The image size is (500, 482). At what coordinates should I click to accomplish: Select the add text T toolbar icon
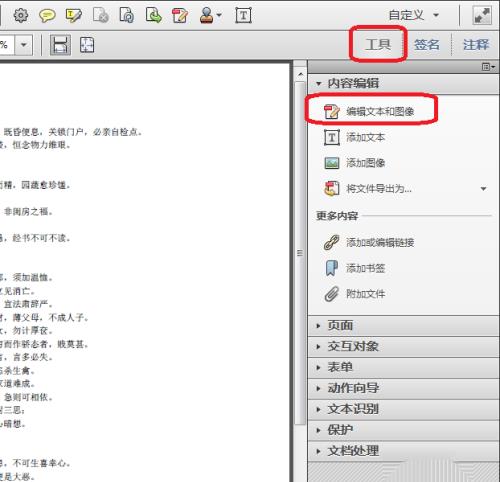tap(243, 15)
